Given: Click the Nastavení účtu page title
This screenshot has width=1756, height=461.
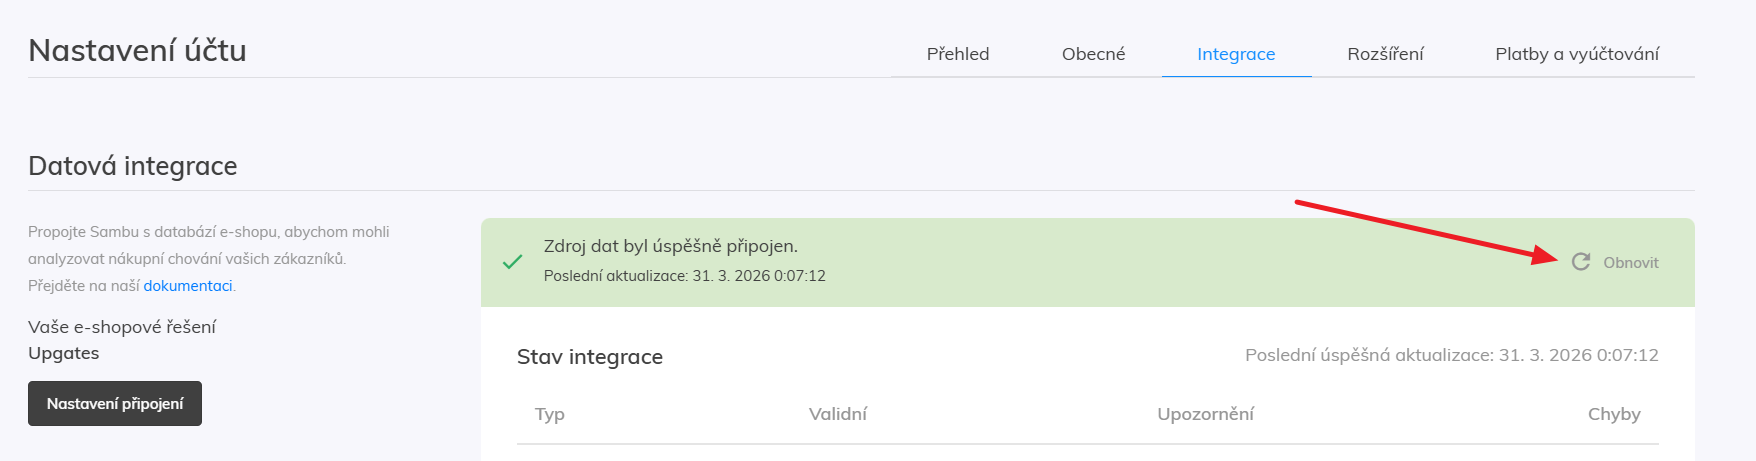Looking at the screenshot, I should [x=137, y=50].
